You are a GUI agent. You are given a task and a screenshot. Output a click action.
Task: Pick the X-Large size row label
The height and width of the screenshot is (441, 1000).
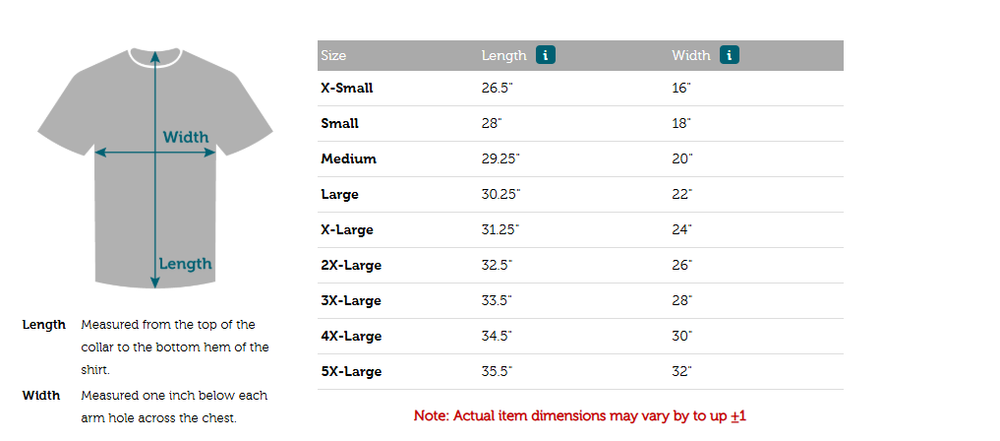[x=347, y=230]
